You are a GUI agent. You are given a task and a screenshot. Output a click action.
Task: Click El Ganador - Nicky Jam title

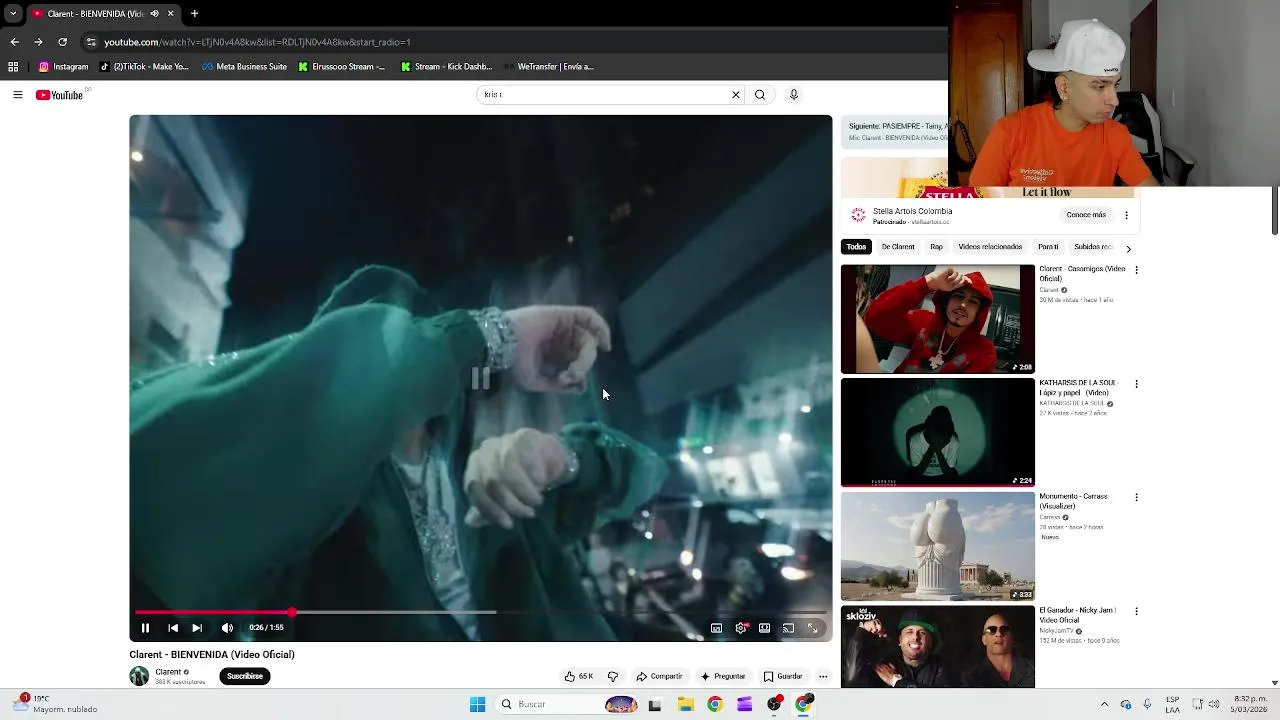[1077, 615]
